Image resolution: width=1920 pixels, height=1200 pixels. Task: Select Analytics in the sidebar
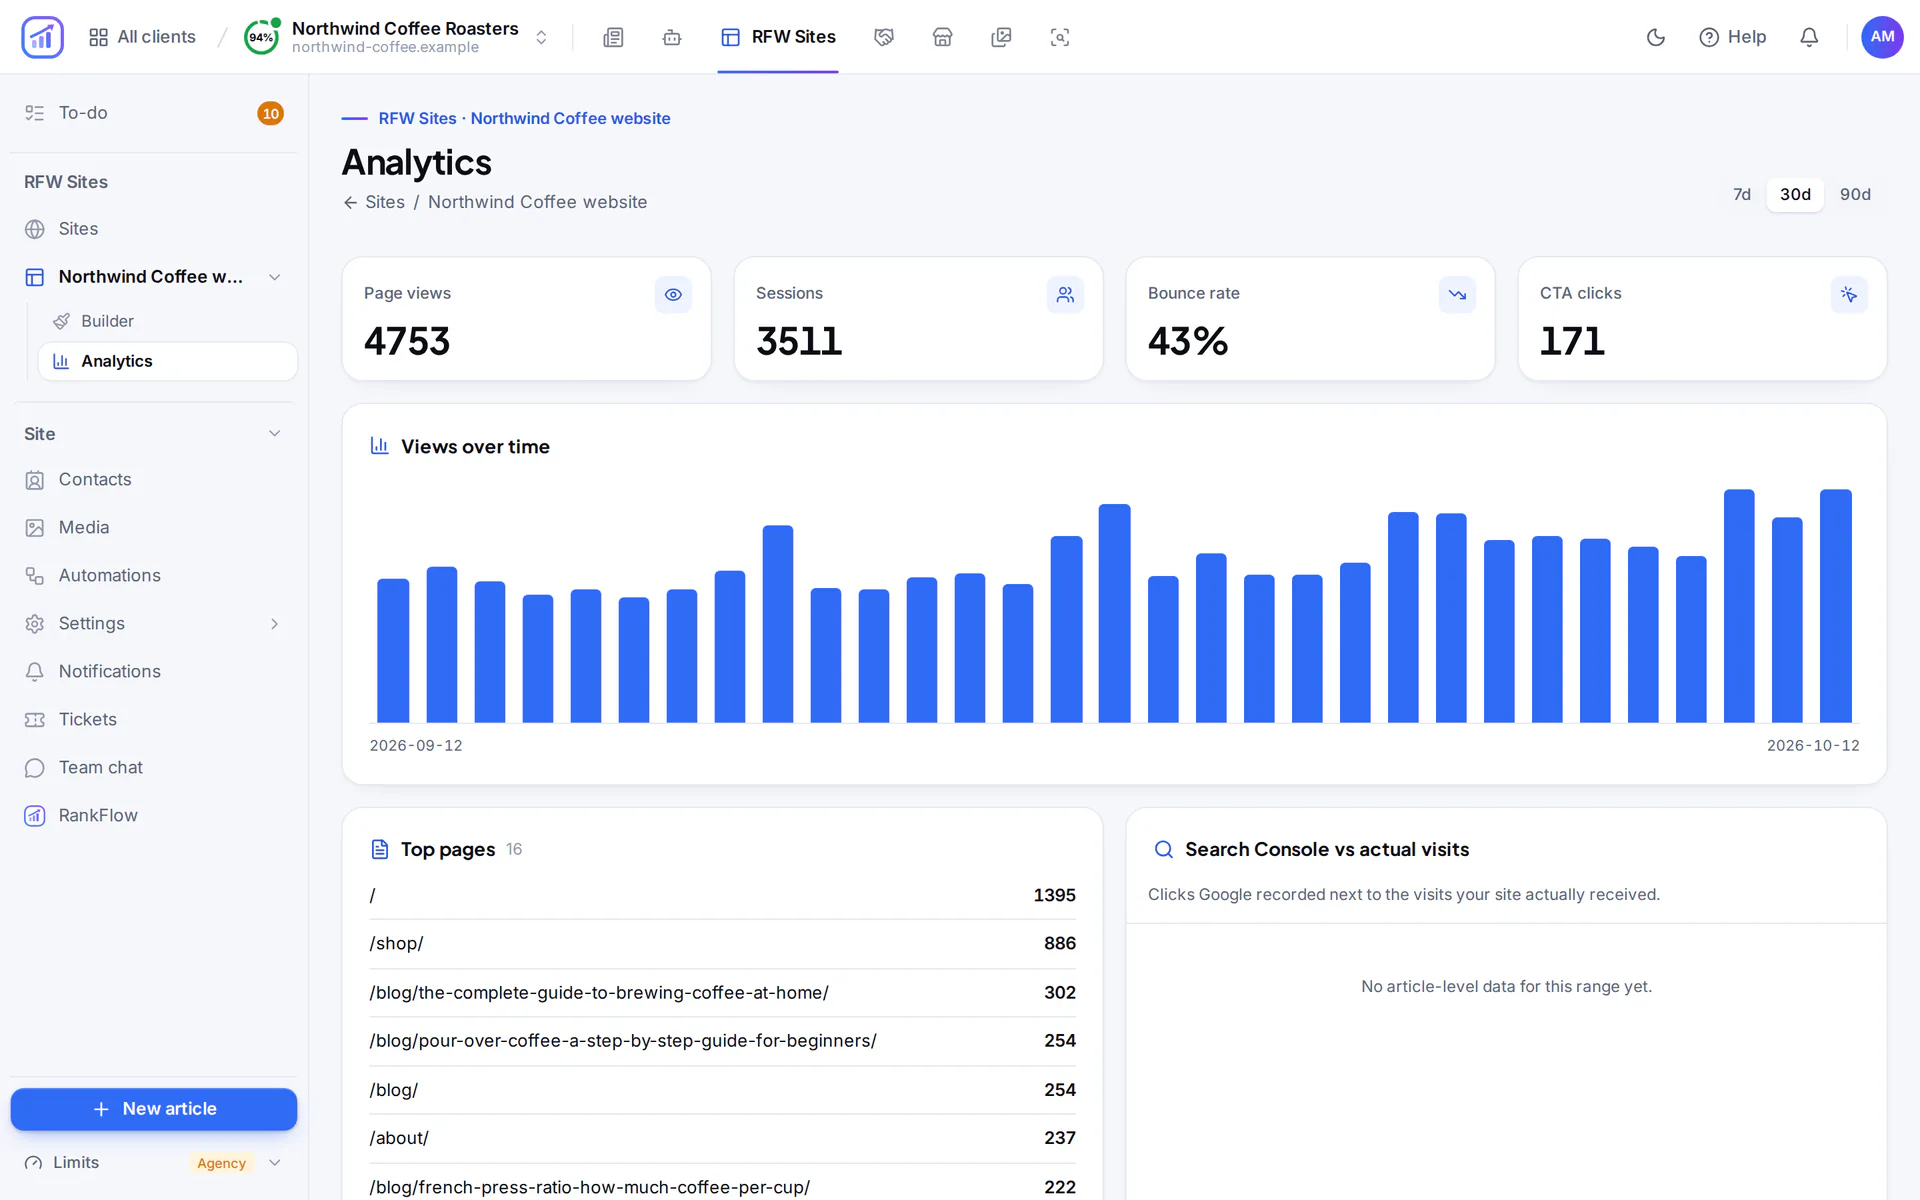[x=167, y=361]
